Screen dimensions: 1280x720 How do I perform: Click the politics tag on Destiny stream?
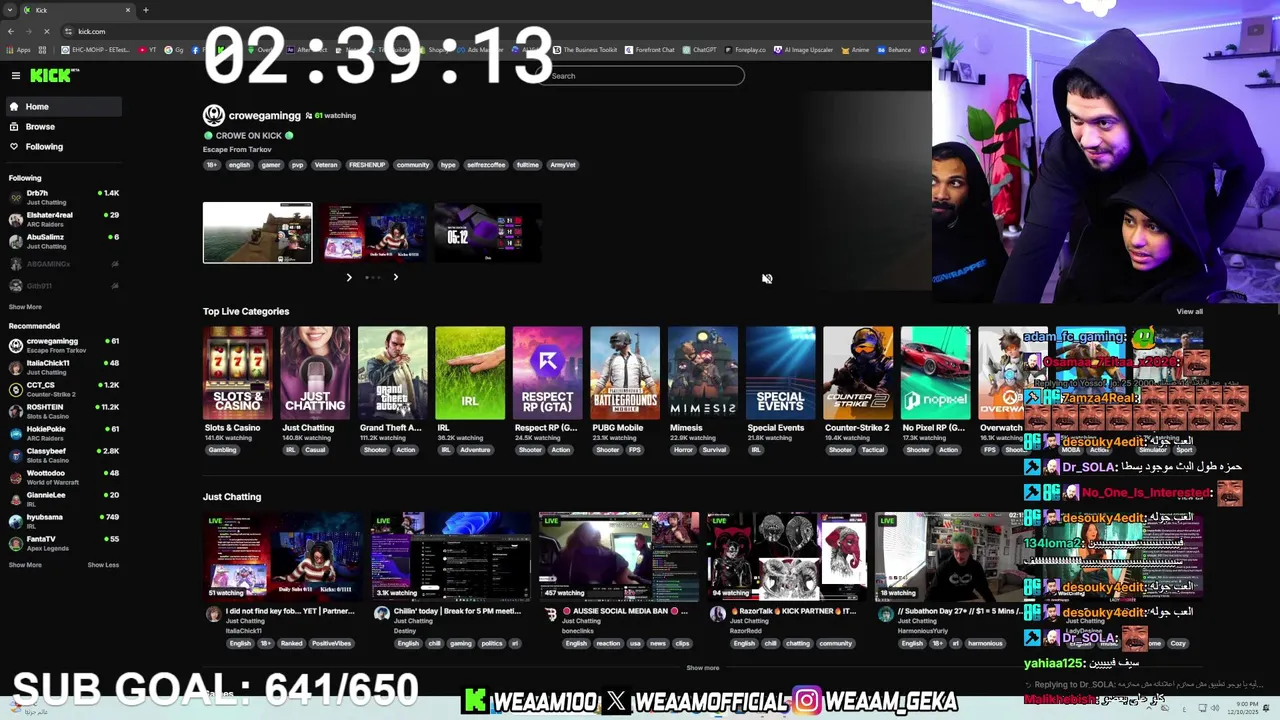492,644
